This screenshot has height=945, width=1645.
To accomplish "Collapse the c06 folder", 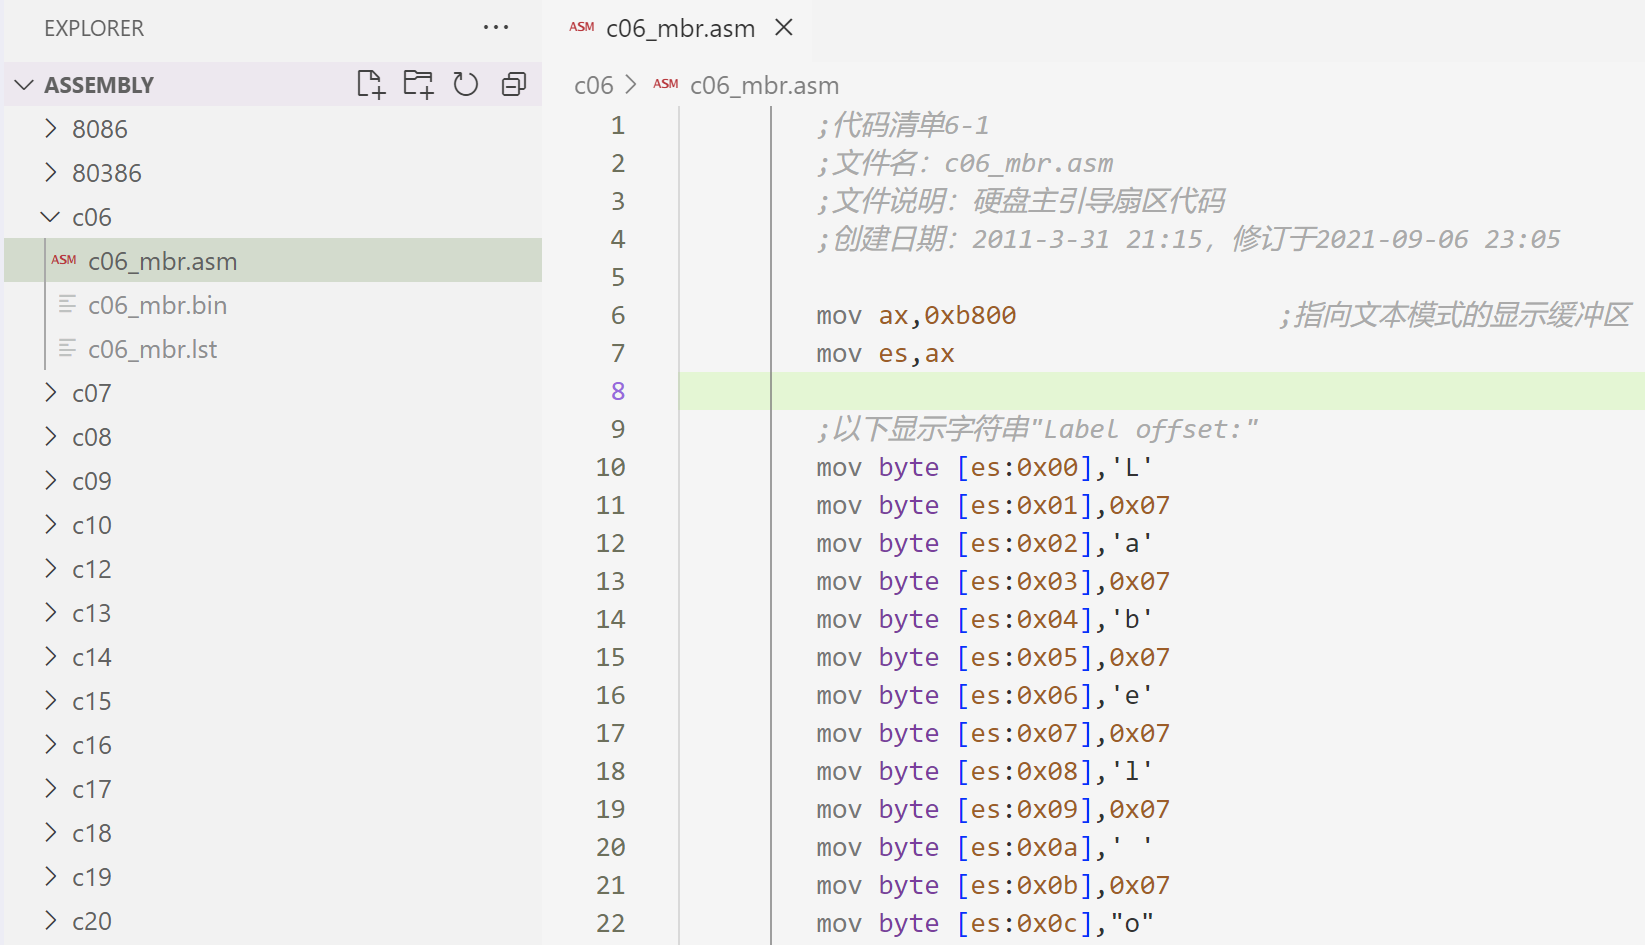I will pos(273,217).
